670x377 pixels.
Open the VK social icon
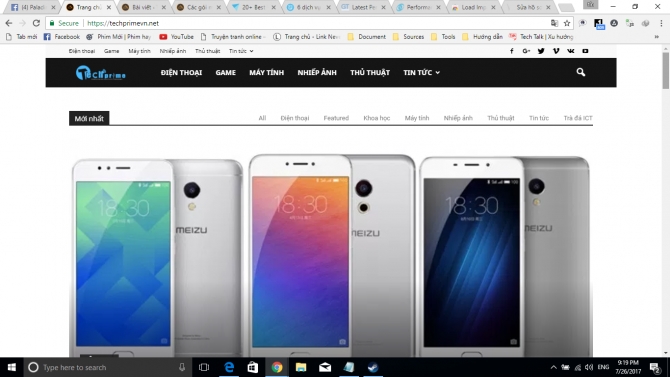[x=570, y=51]
